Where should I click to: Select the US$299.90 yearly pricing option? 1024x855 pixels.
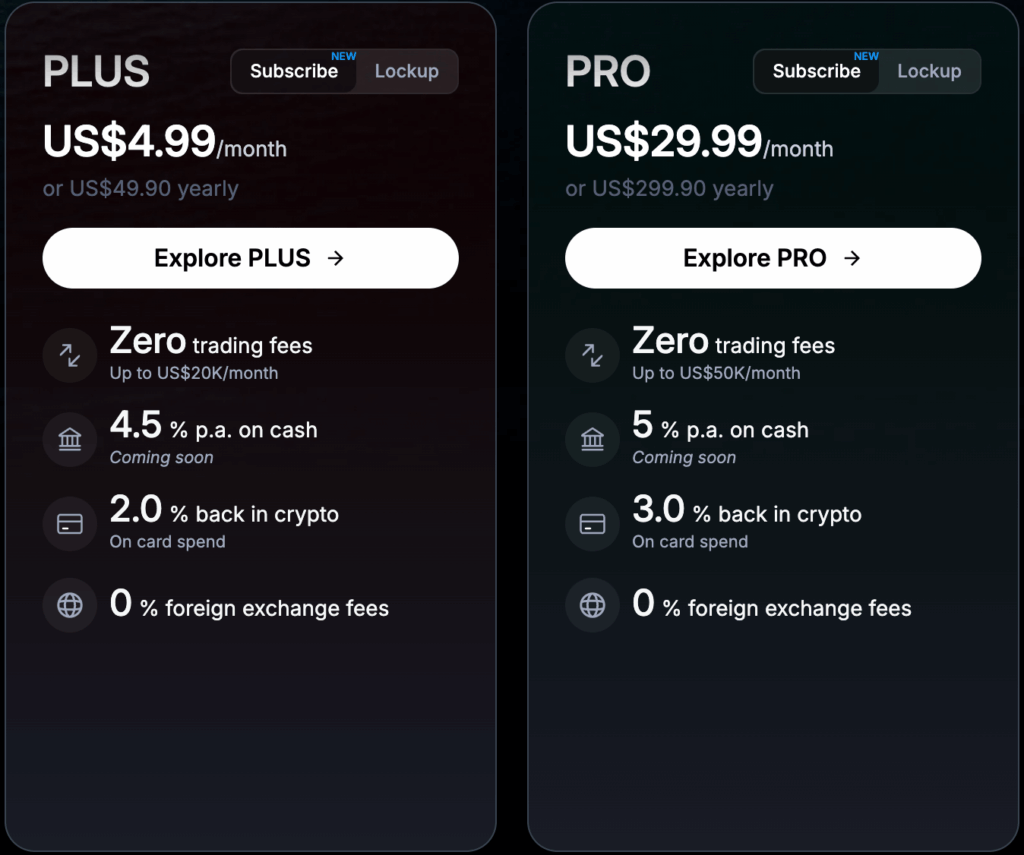pyautogui.click(x=668, y=189)
